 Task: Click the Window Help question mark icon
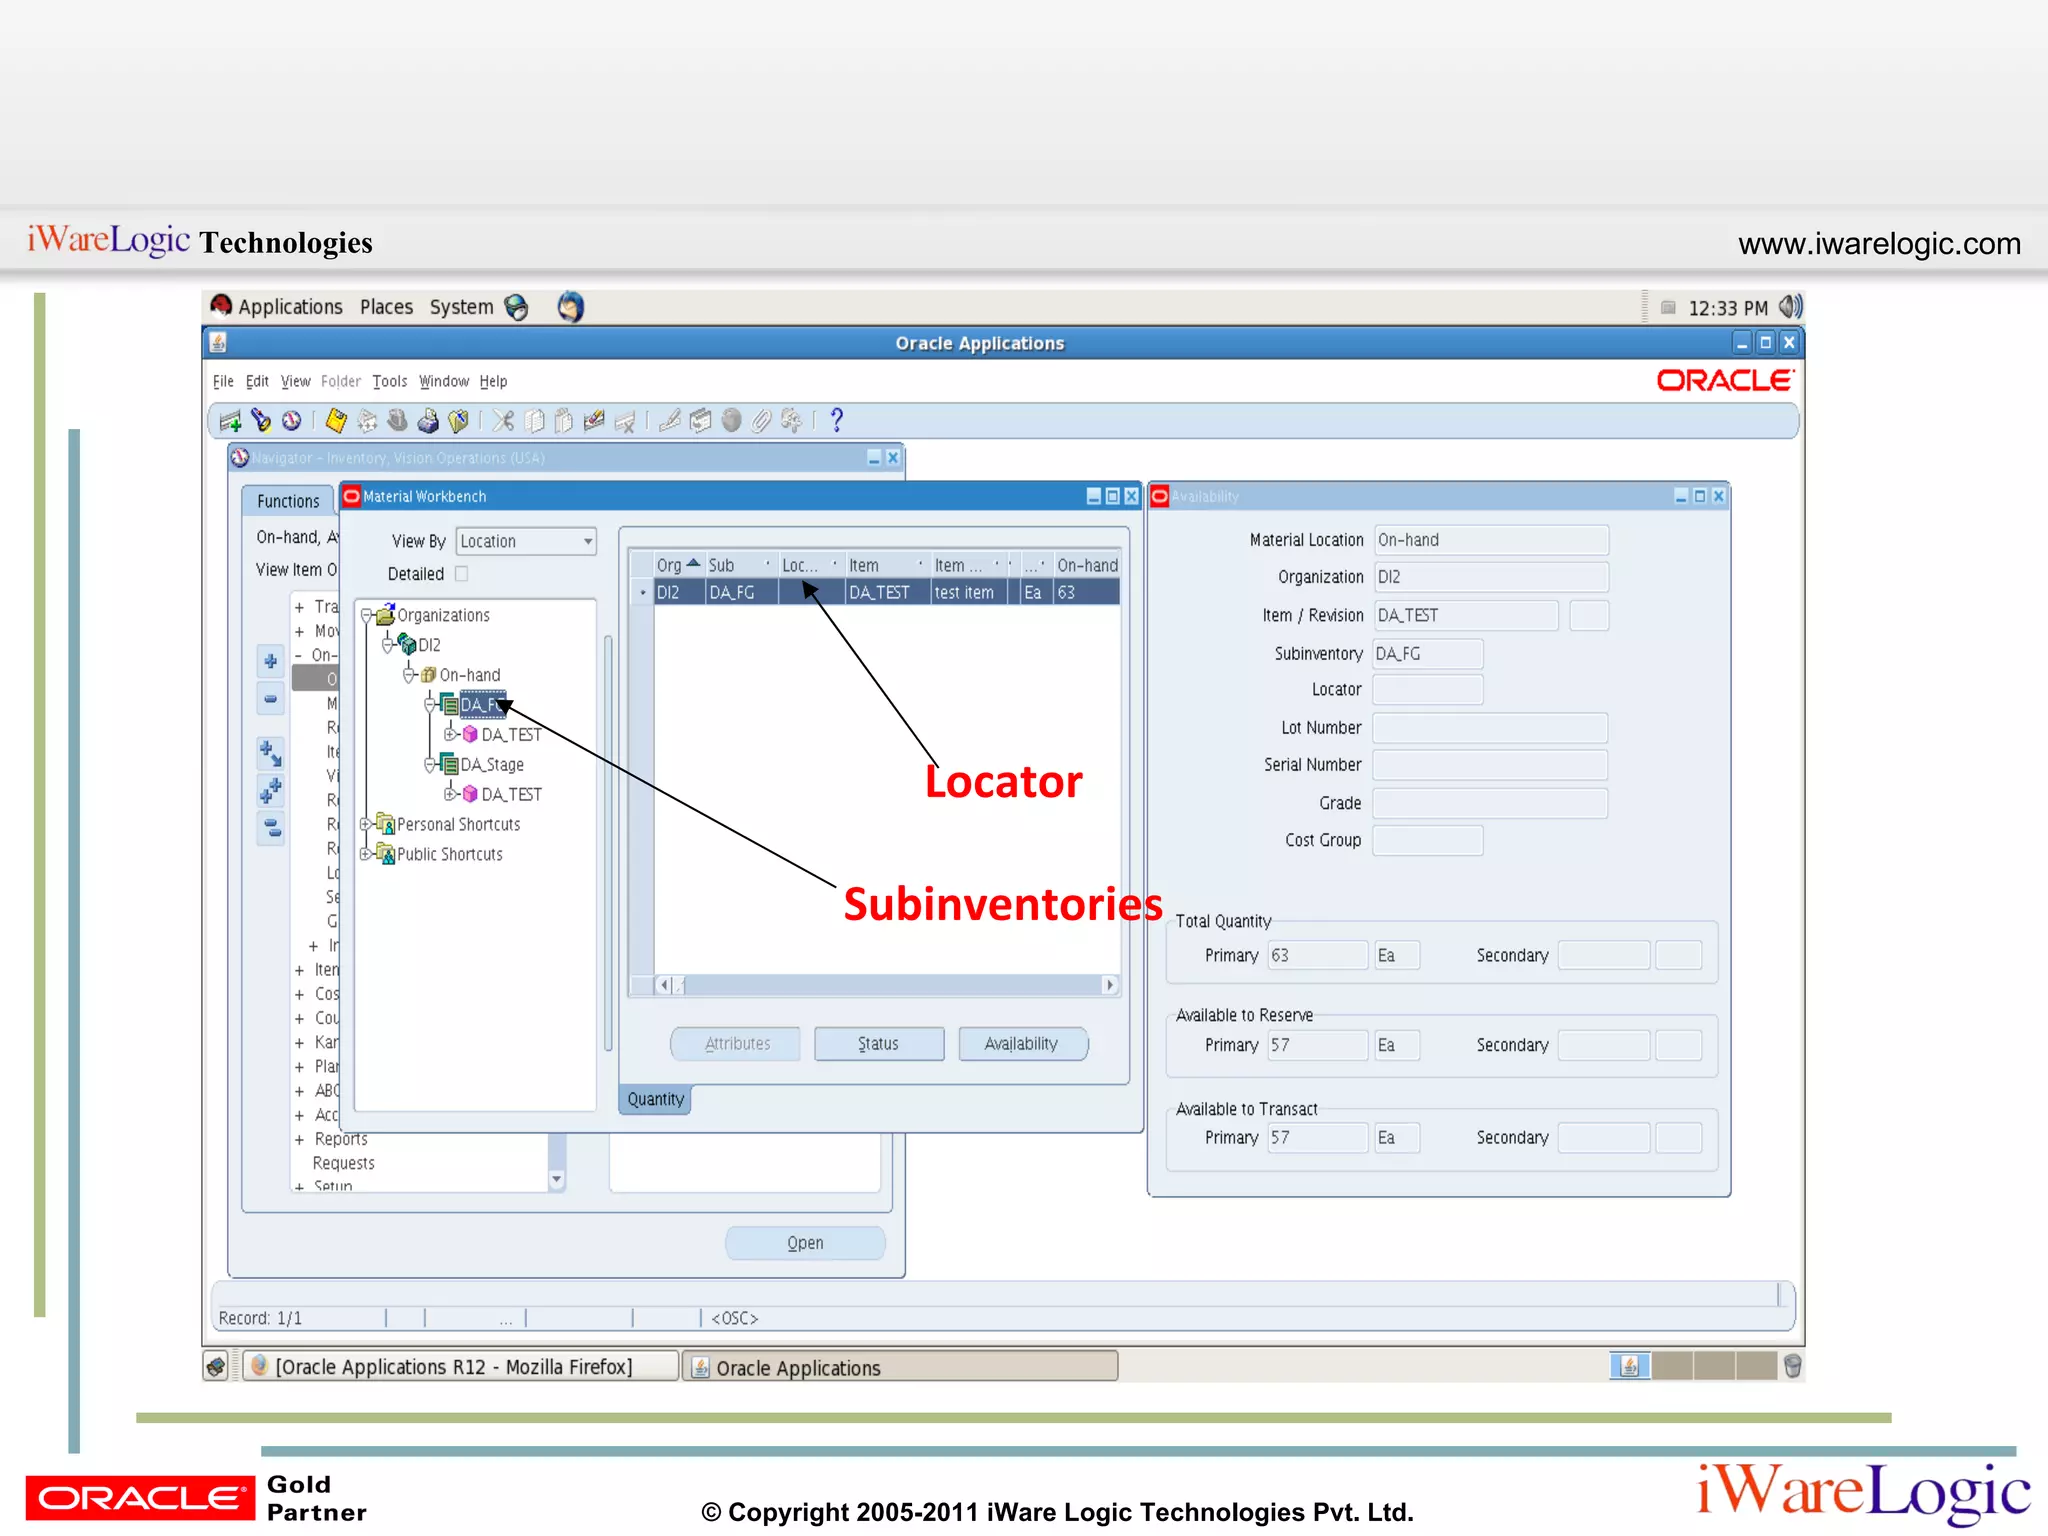tap(837, 421)
